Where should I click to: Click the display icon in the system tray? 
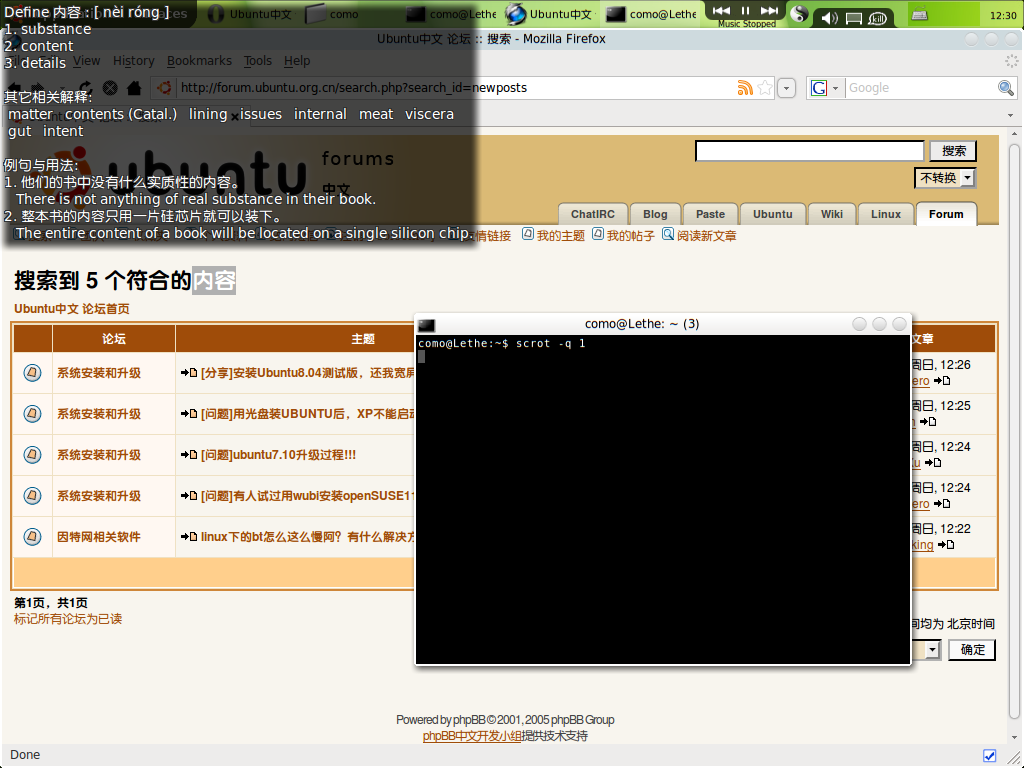click(x=854, y=18)
